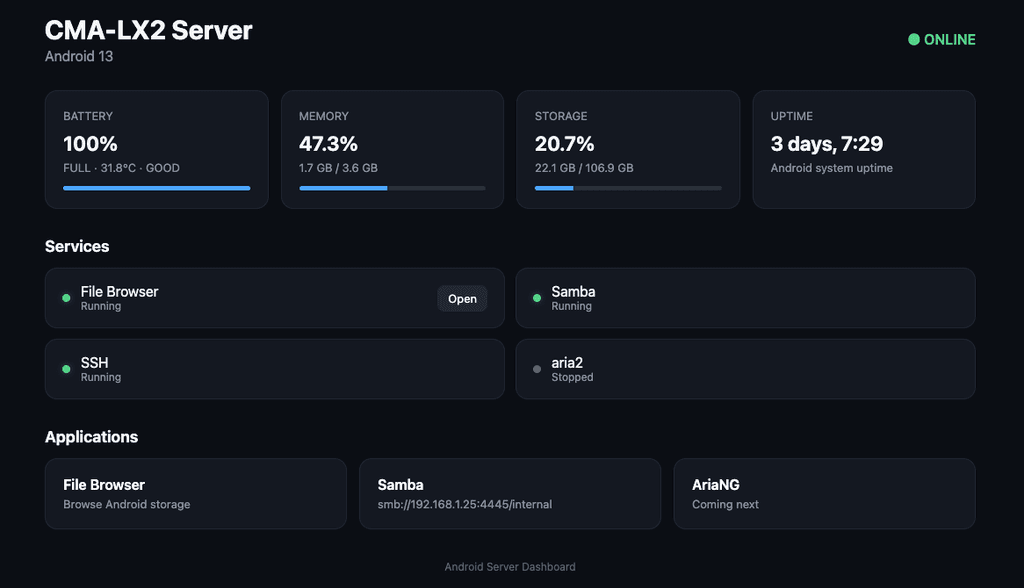This screenshot has height=588, width=1024.
Task: Click the CMA-LX2 Server title
Action: click(148, 31)
